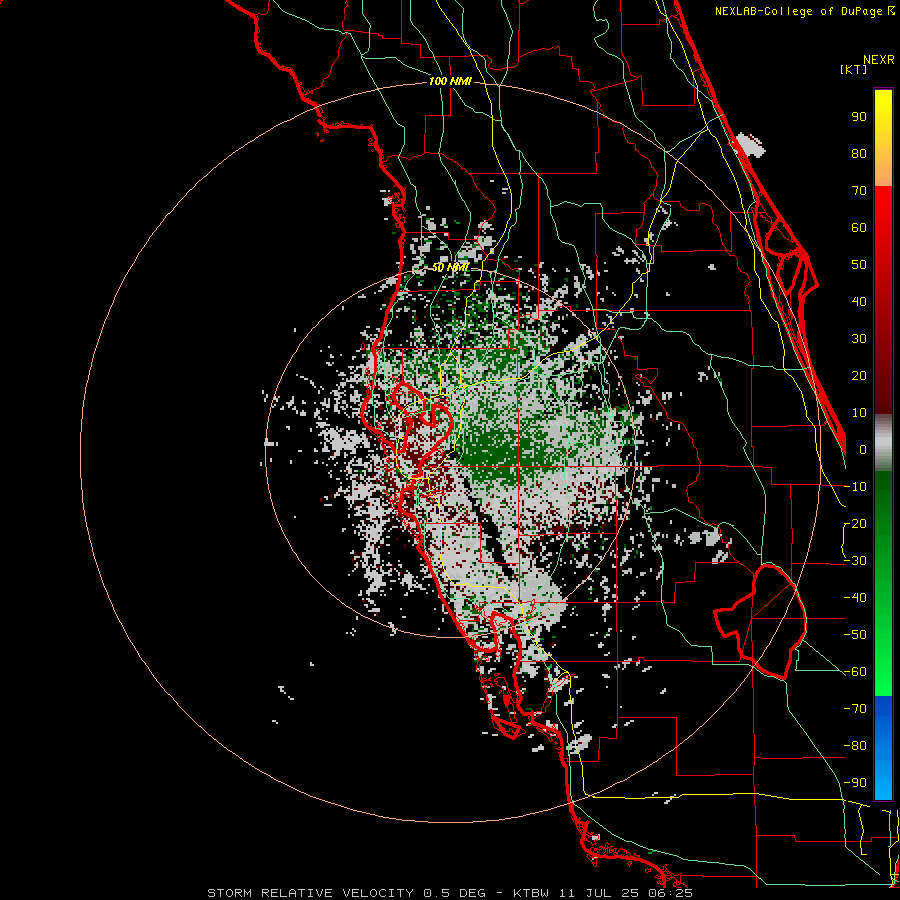This screenshot has width=900, height=900.
Task: Click the NEXR label above color scale
Action: tap(878, 60)
